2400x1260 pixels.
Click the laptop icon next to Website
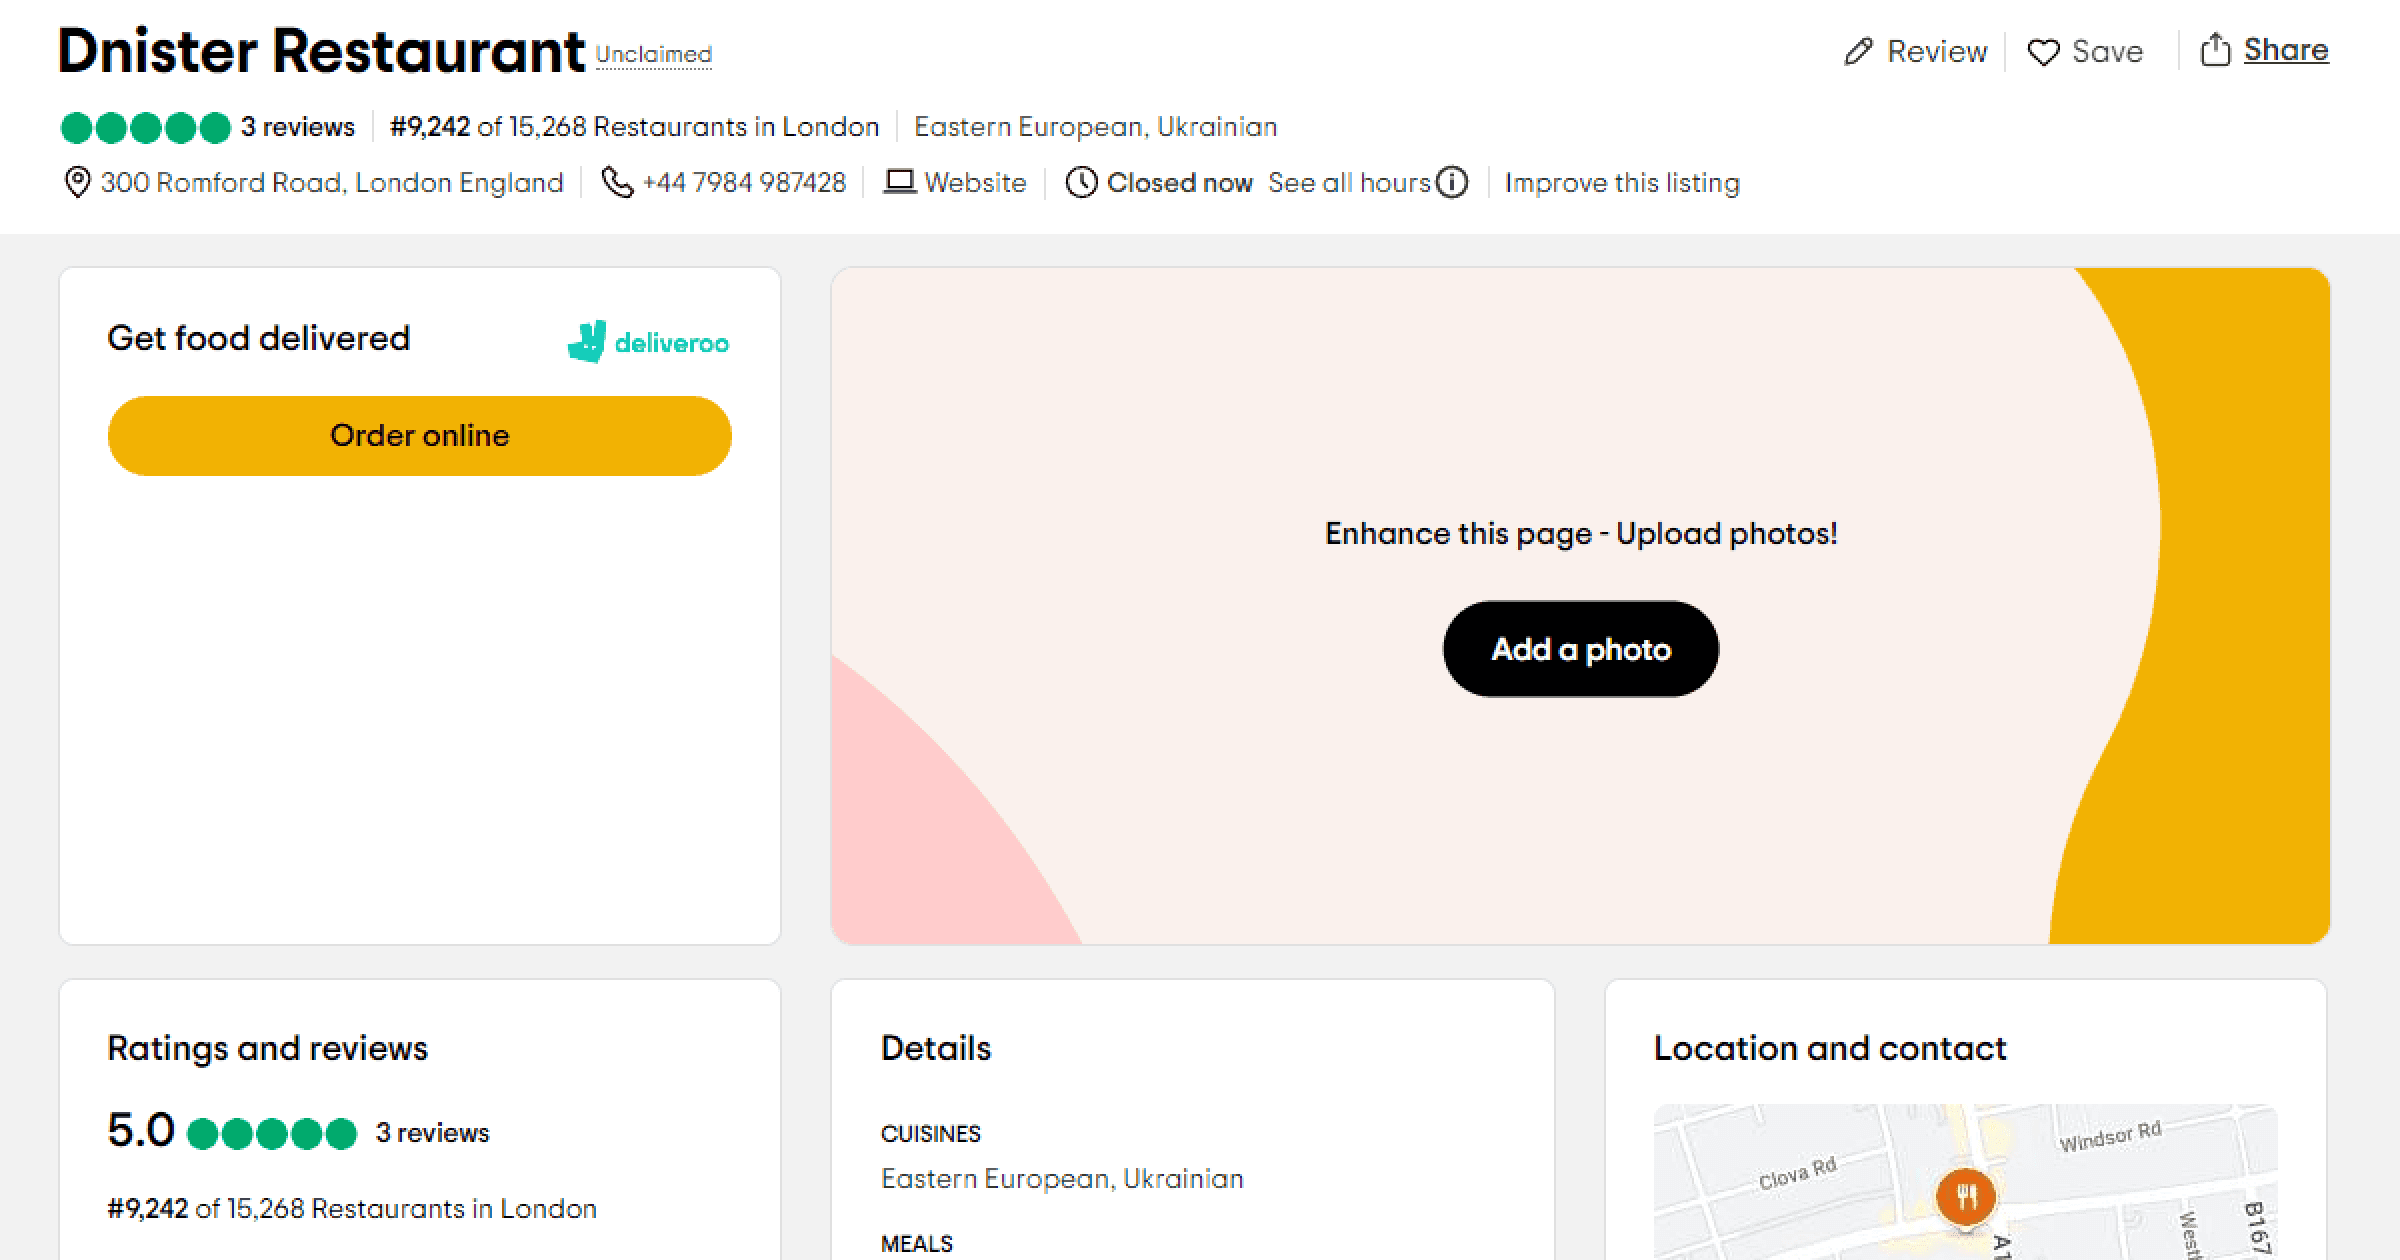[x=900, y=182]
